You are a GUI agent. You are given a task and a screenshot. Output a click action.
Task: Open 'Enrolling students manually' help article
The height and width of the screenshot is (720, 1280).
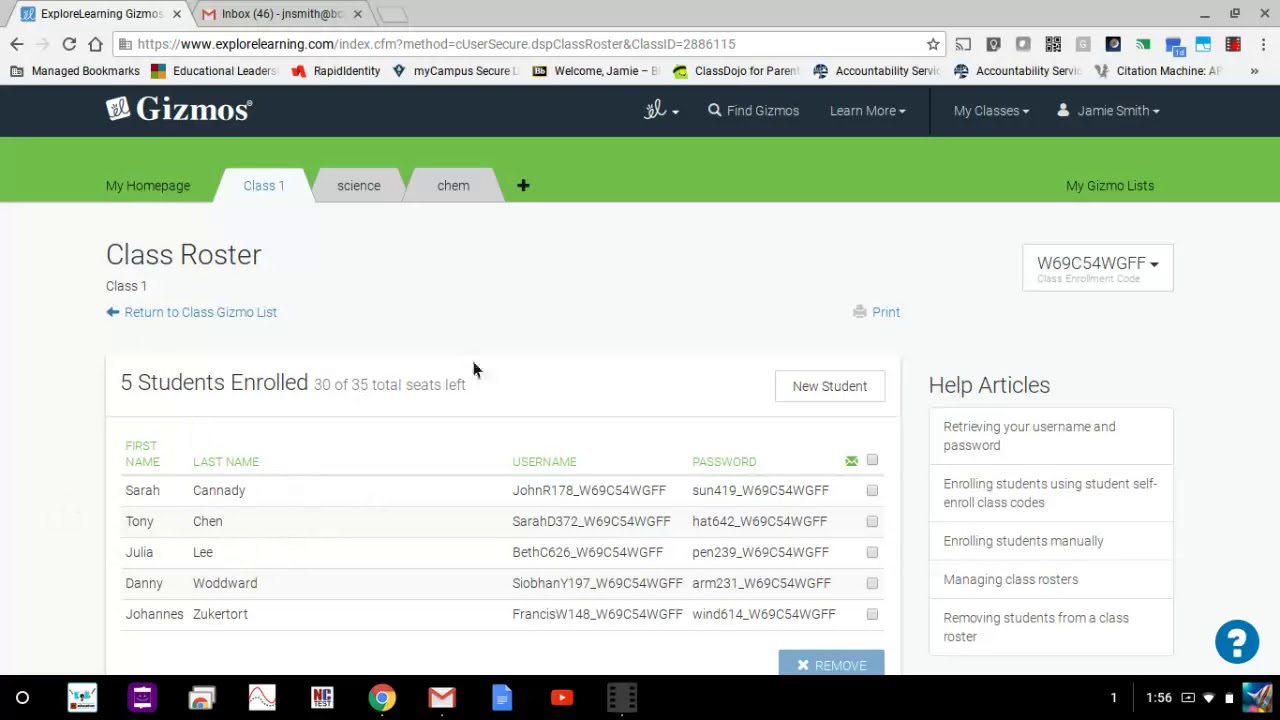tap(1051, 541)
